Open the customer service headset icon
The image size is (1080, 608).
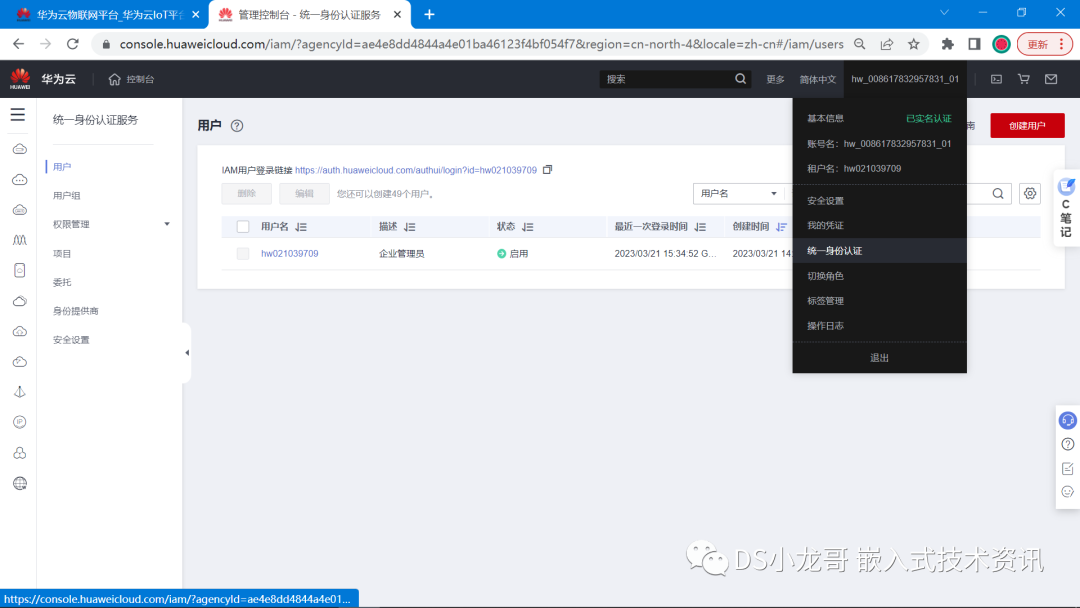click(x=1067, y=420)
